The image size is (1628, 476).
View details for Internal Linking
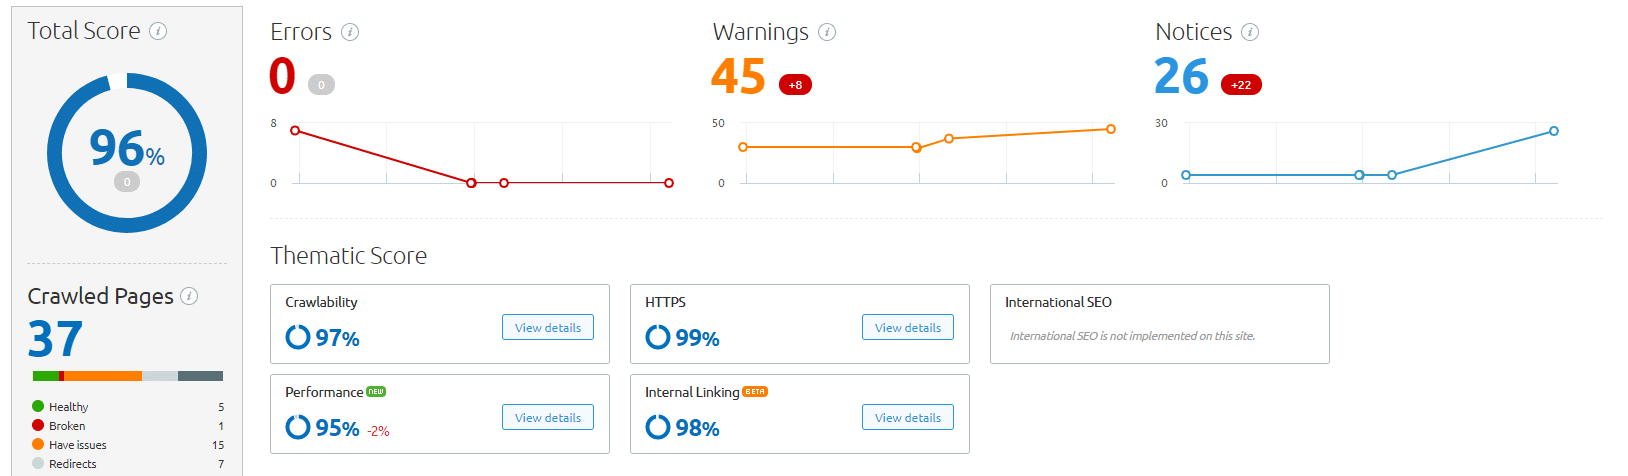point(908,417)
